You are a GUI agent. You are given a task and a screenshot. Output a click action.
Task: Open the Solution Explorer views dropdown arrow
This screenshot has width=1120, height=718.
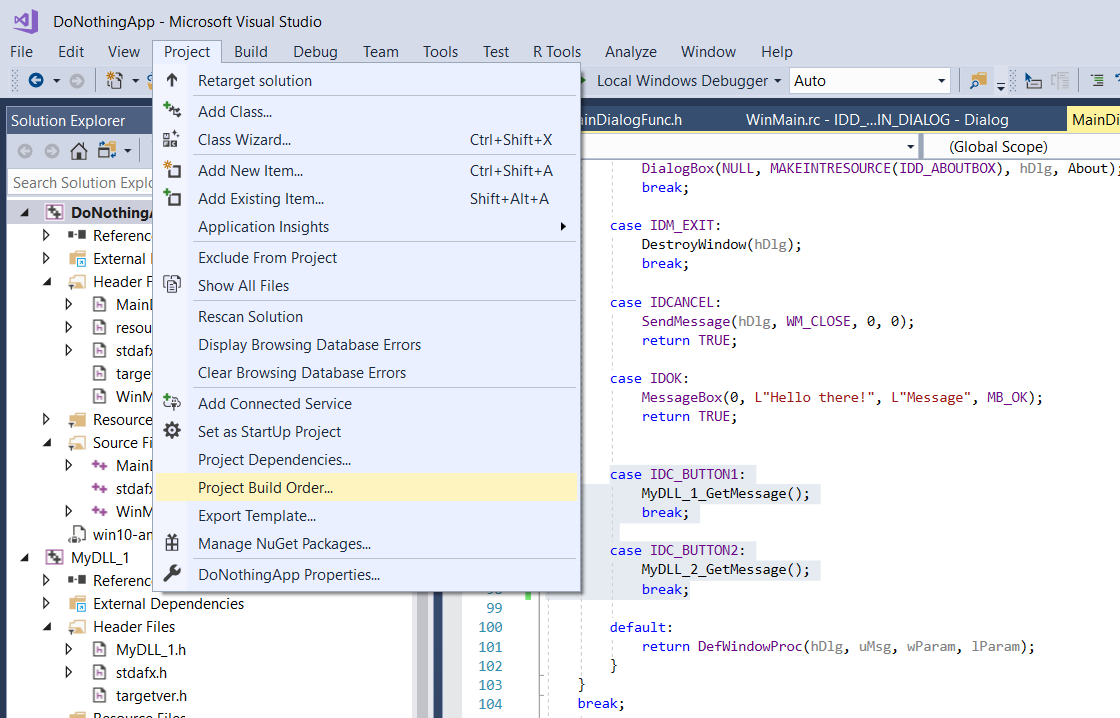point(128,151)
